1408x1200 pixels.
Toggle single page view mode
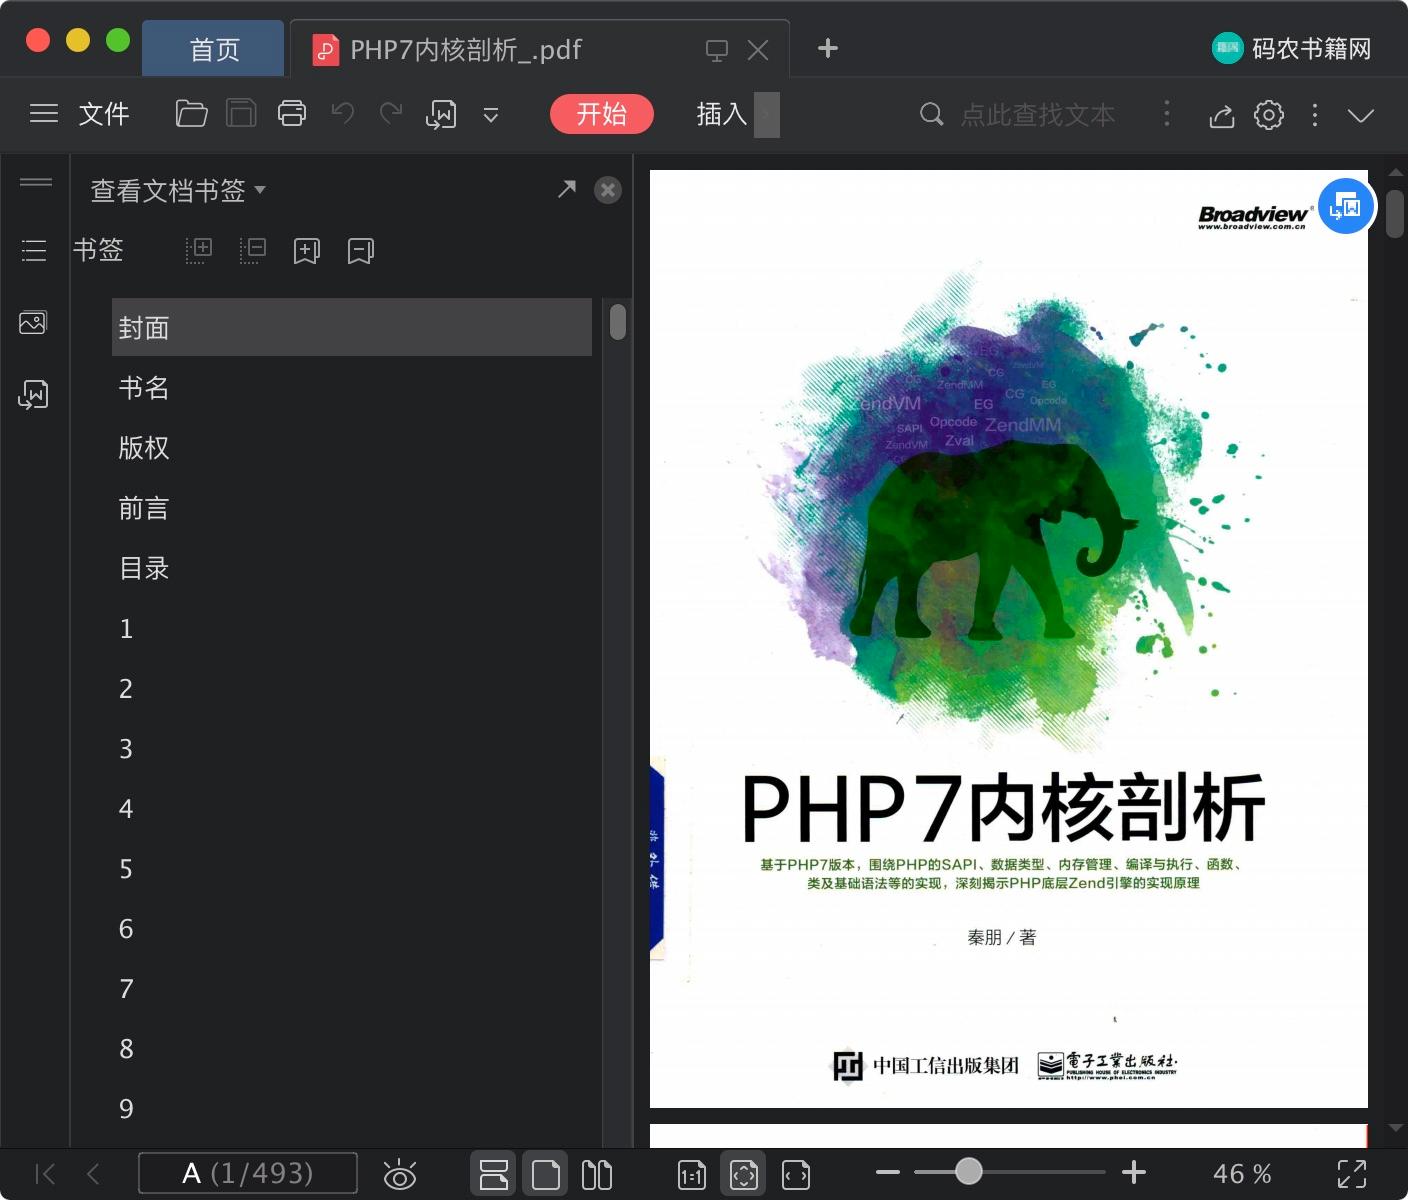click(546, 1174)
